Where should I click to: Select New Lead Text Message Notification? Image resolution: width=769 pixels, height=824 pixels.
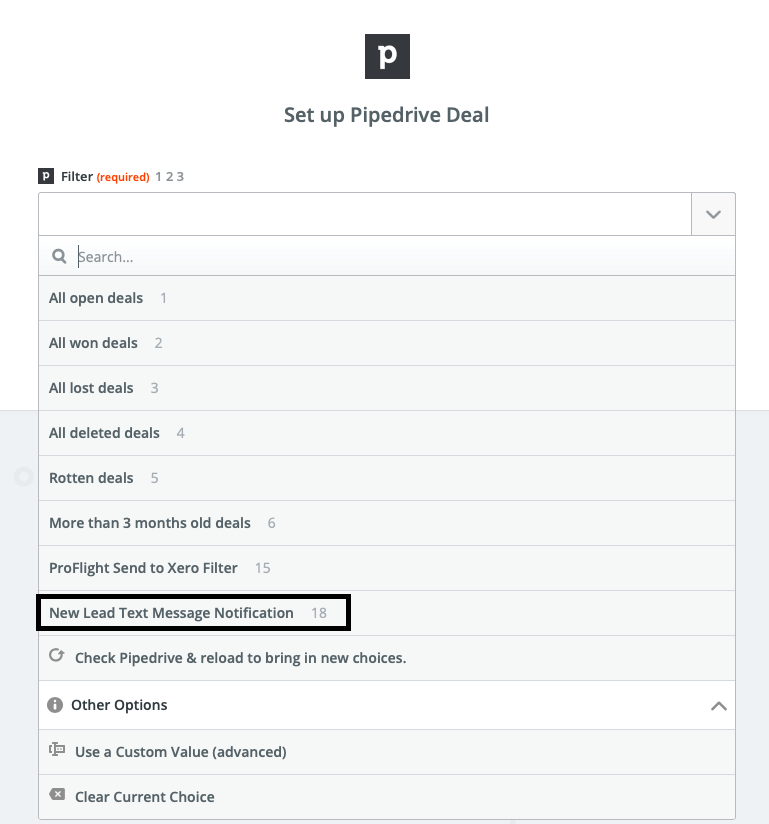pyautogui.click(x=171, y=613)
